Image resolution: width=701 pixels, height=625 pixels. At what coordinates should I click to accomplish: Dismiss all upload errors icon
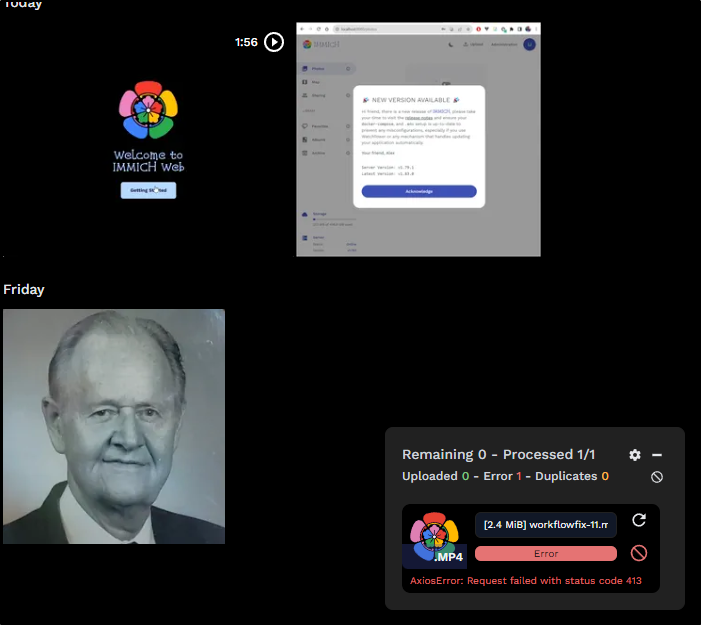(x=657, y=477)
